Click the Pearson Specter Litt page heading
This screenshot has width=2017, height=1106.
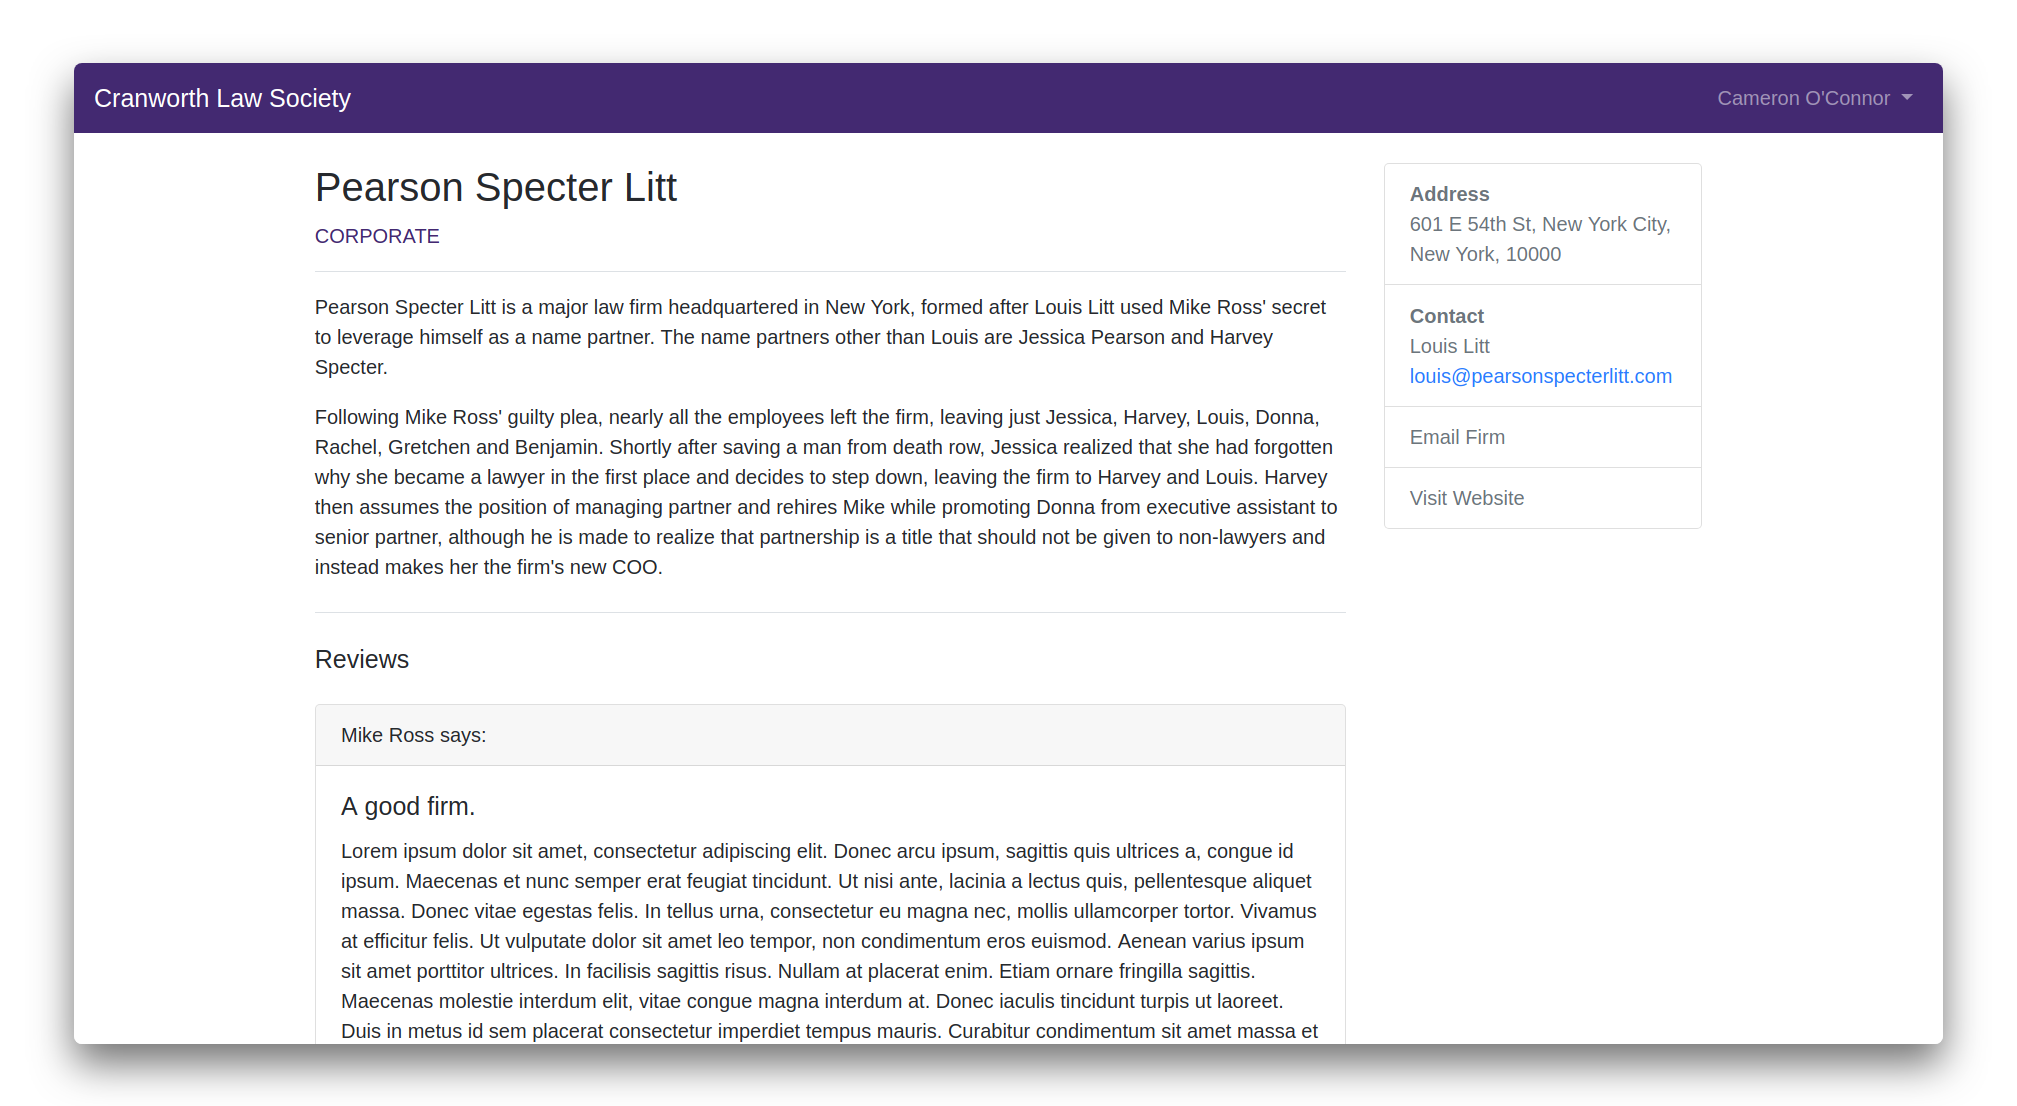click(x=496, y=188)
